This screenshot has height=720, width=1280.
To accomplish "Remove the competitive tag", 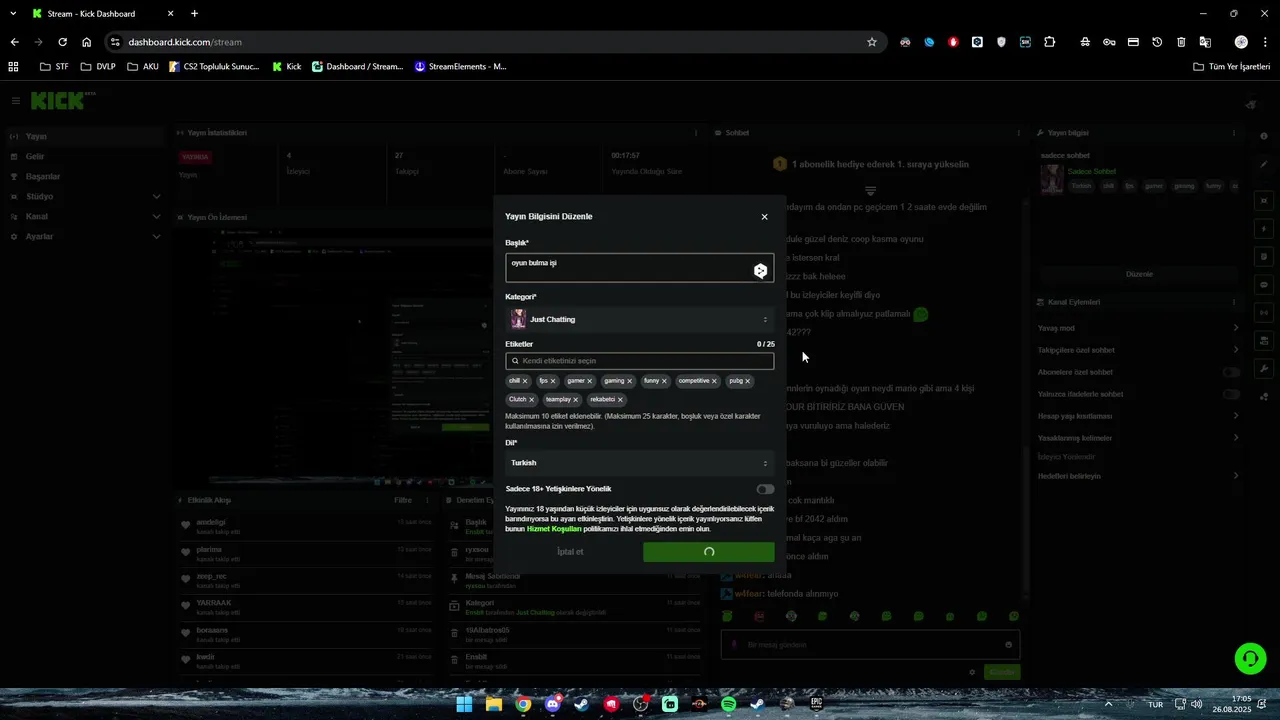I will [714, 381].
